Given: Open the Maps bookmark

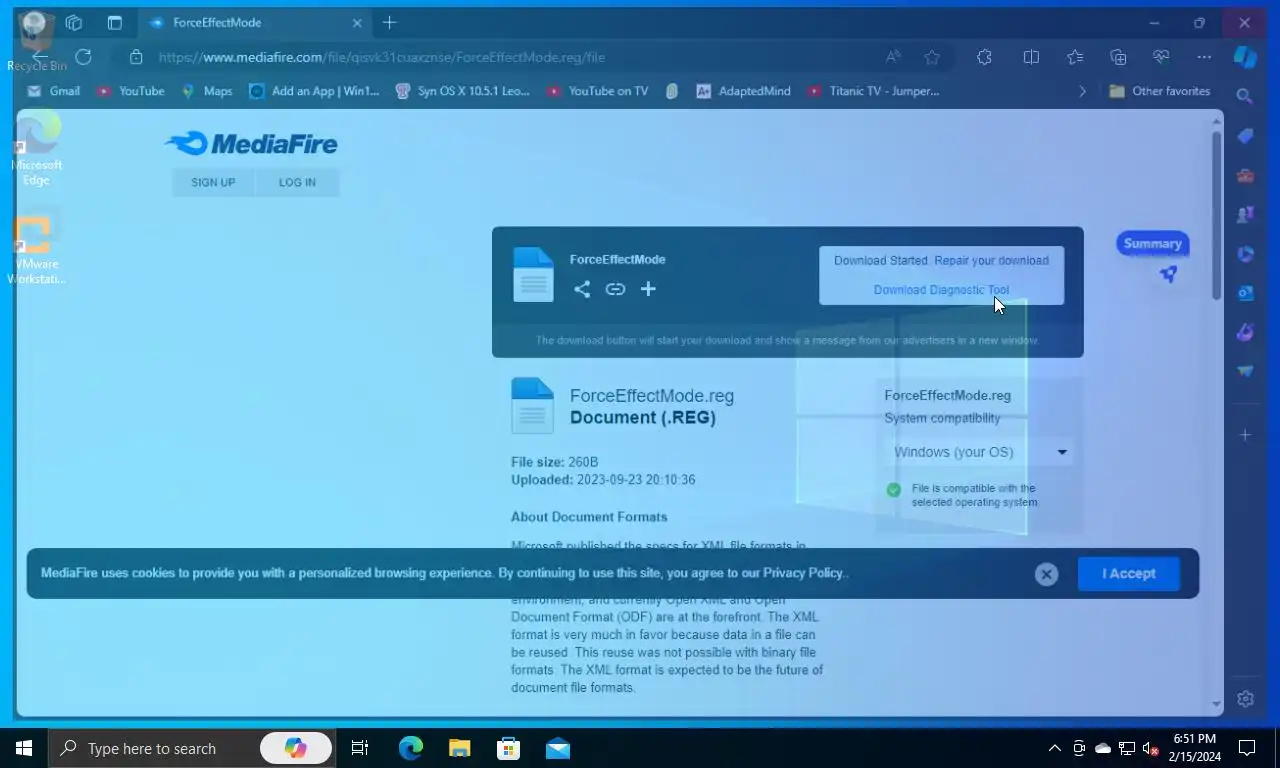Looking at the screenshot, I should click(207, 91).
